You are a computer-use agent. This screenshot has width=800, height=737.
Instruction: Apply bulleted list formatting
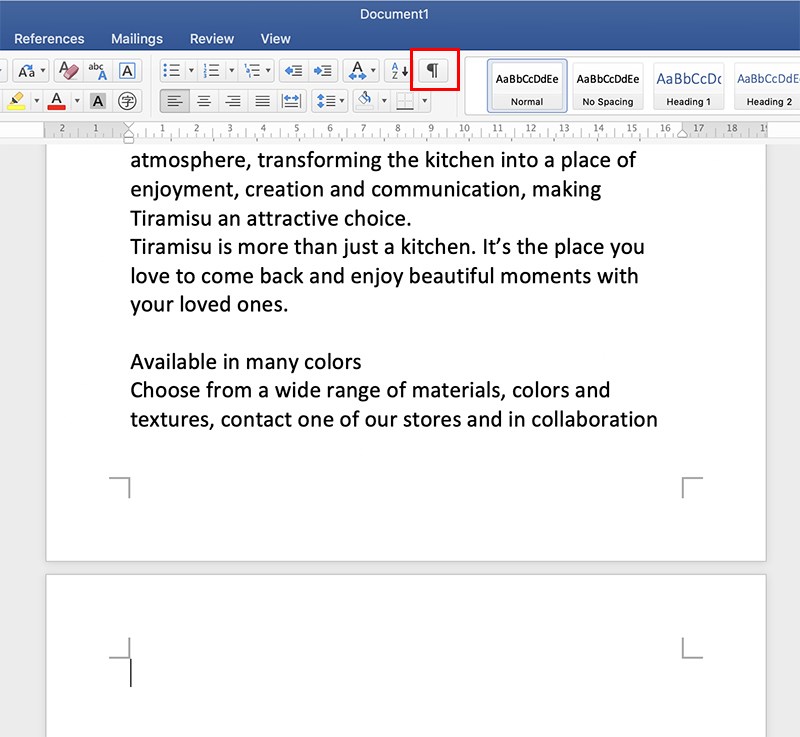pyautogui.click(x=171, y=70)
